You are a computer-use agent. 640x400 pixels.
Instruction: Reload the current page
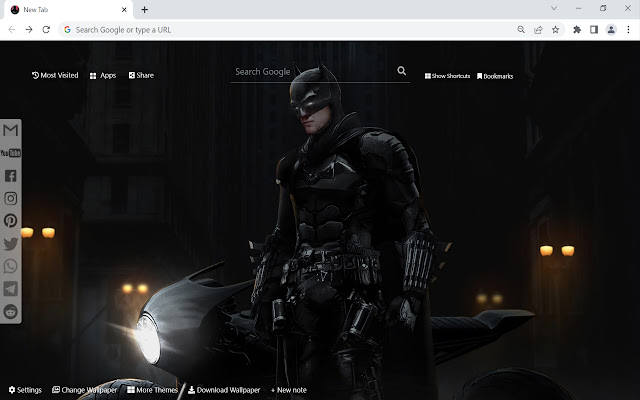point(46,29)
